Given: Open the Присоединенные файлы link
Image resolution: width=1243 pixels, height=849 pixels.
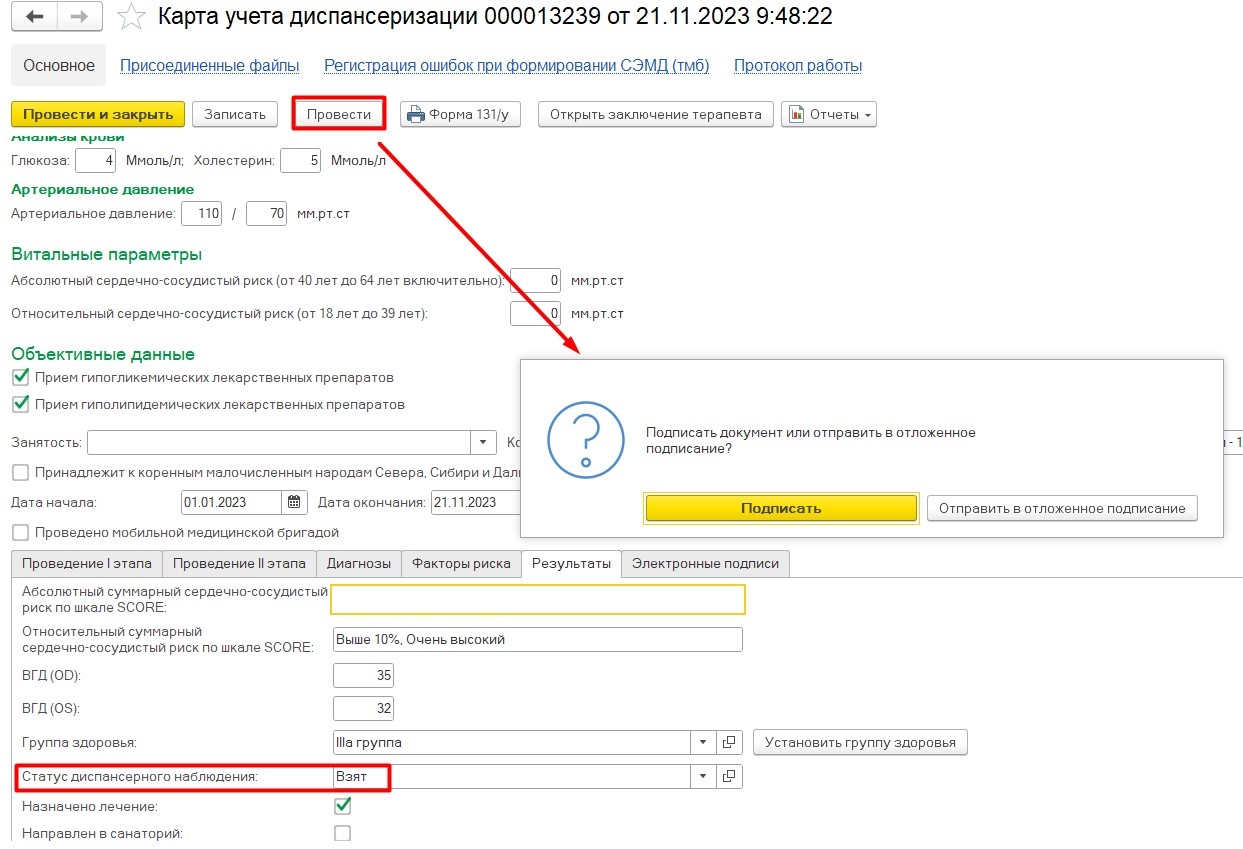Looking at the screenshot, I should click(x=209, y=66).
